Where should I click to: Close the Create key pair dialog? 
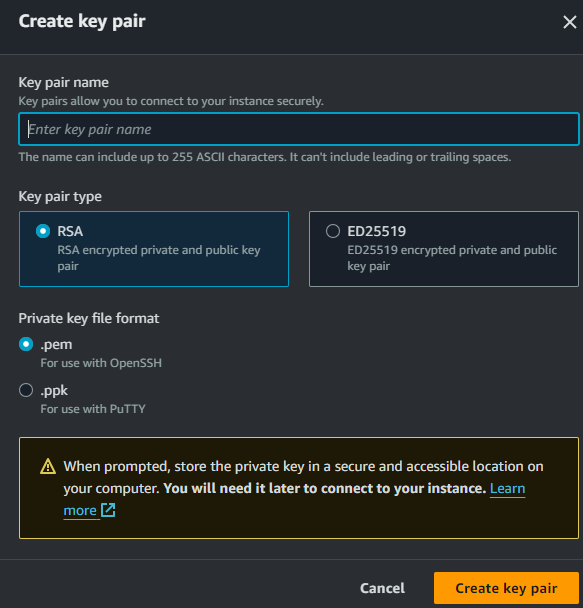(569, 22)
